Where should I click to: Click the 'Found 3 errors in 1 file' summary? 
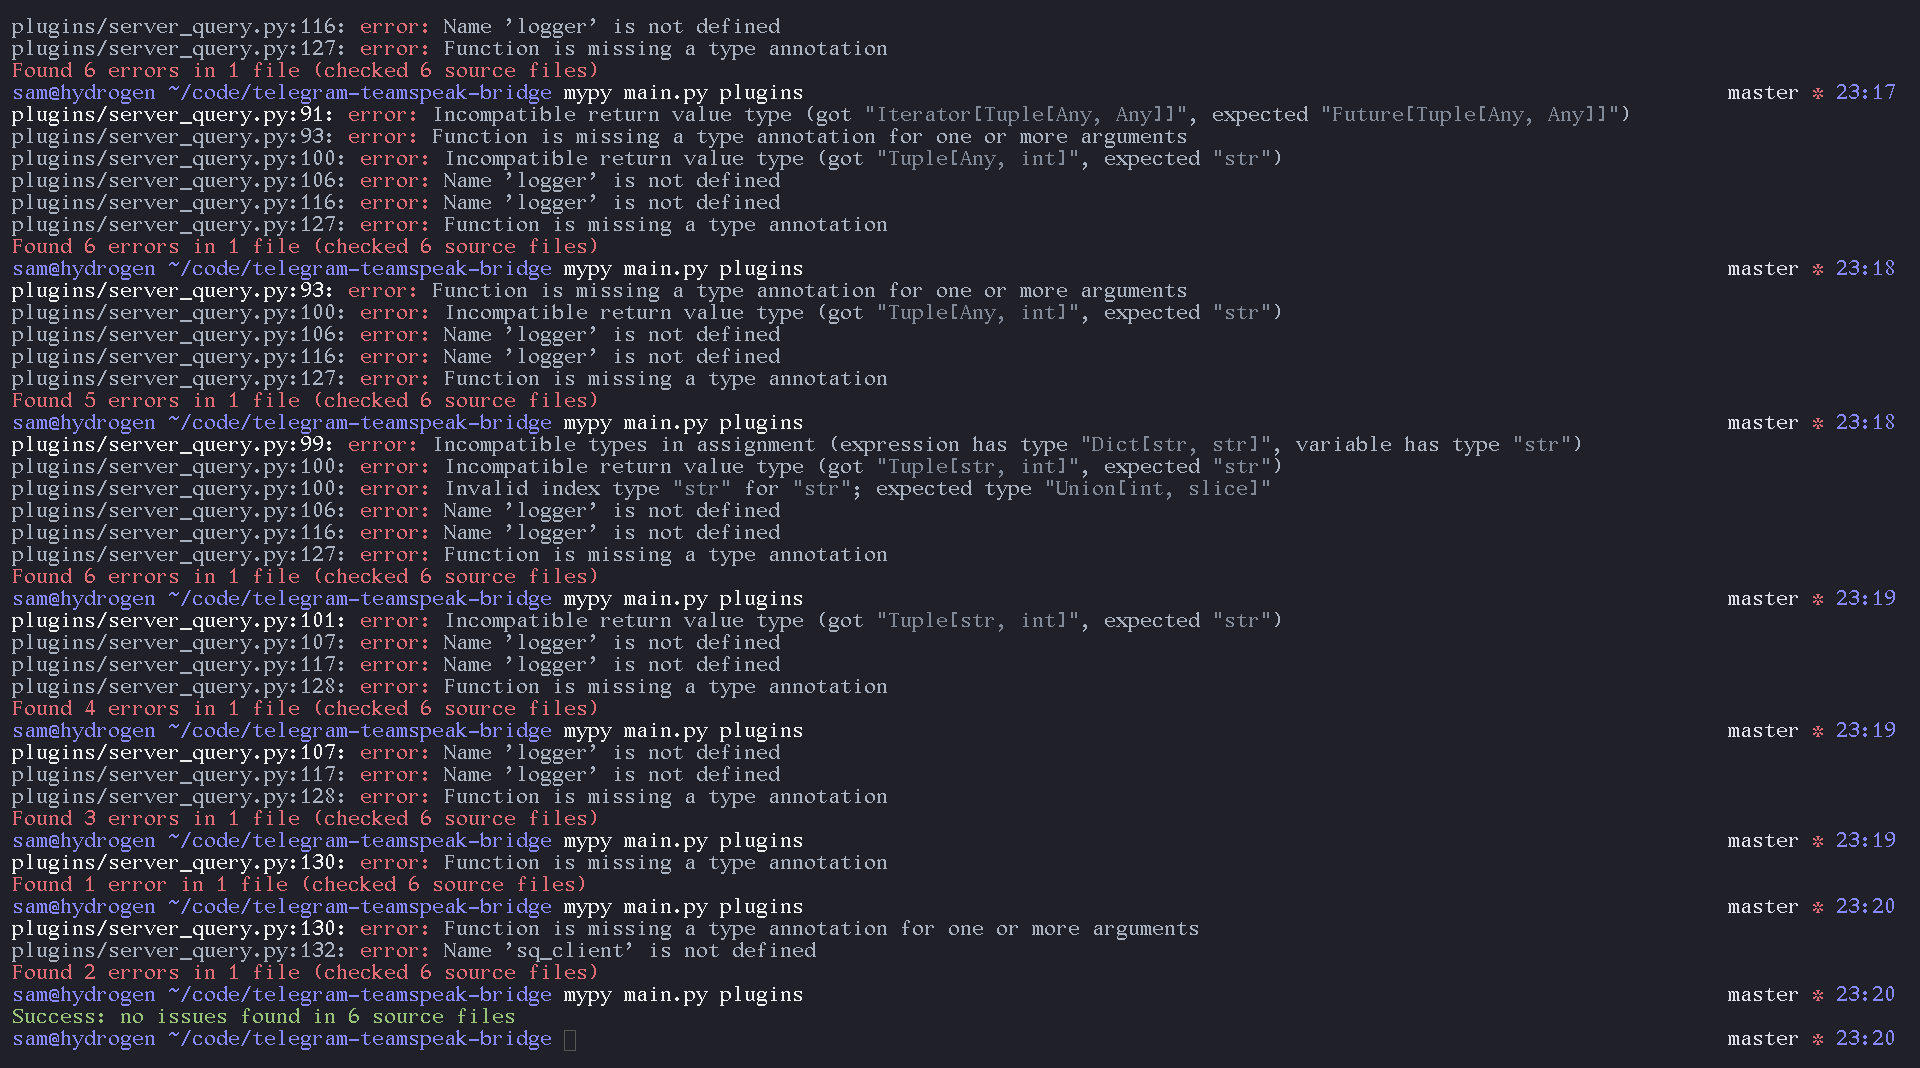pyautogui.click(x=304, y=819)
